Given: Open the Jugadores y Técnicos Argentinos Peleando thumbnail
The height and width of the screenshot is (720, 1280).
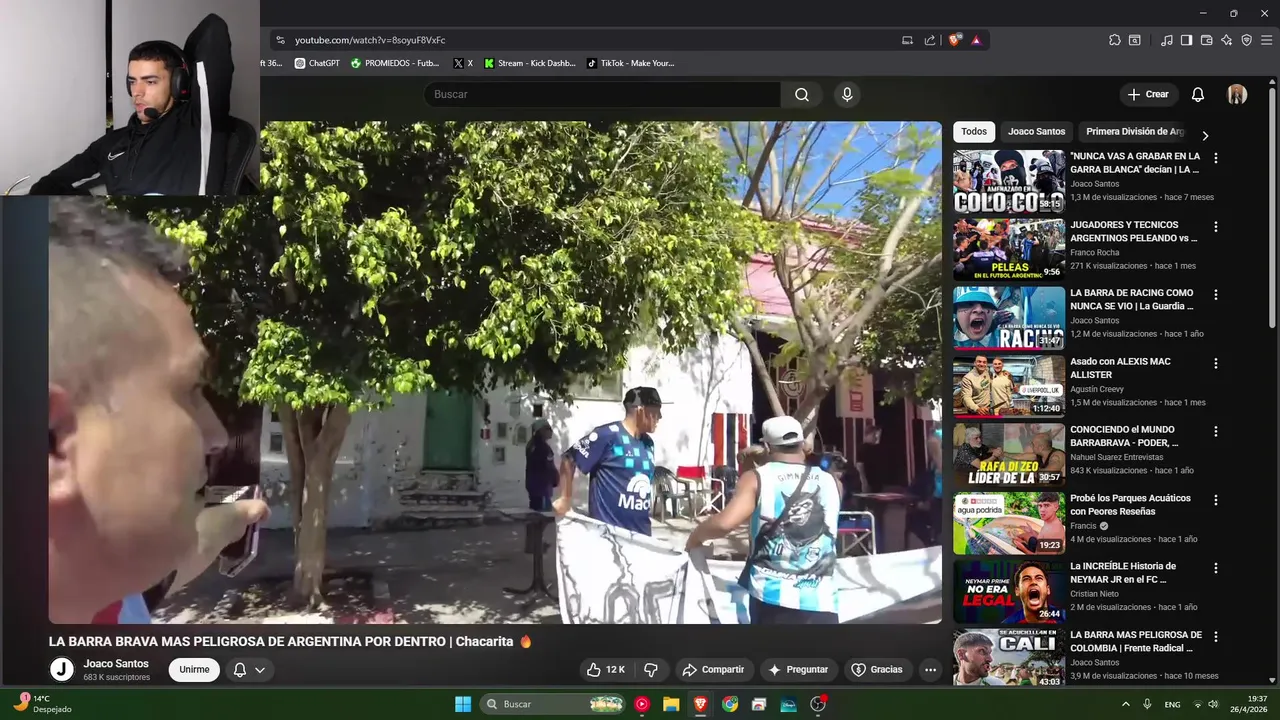Looking at the screenshot, I should pos(1009,249).
